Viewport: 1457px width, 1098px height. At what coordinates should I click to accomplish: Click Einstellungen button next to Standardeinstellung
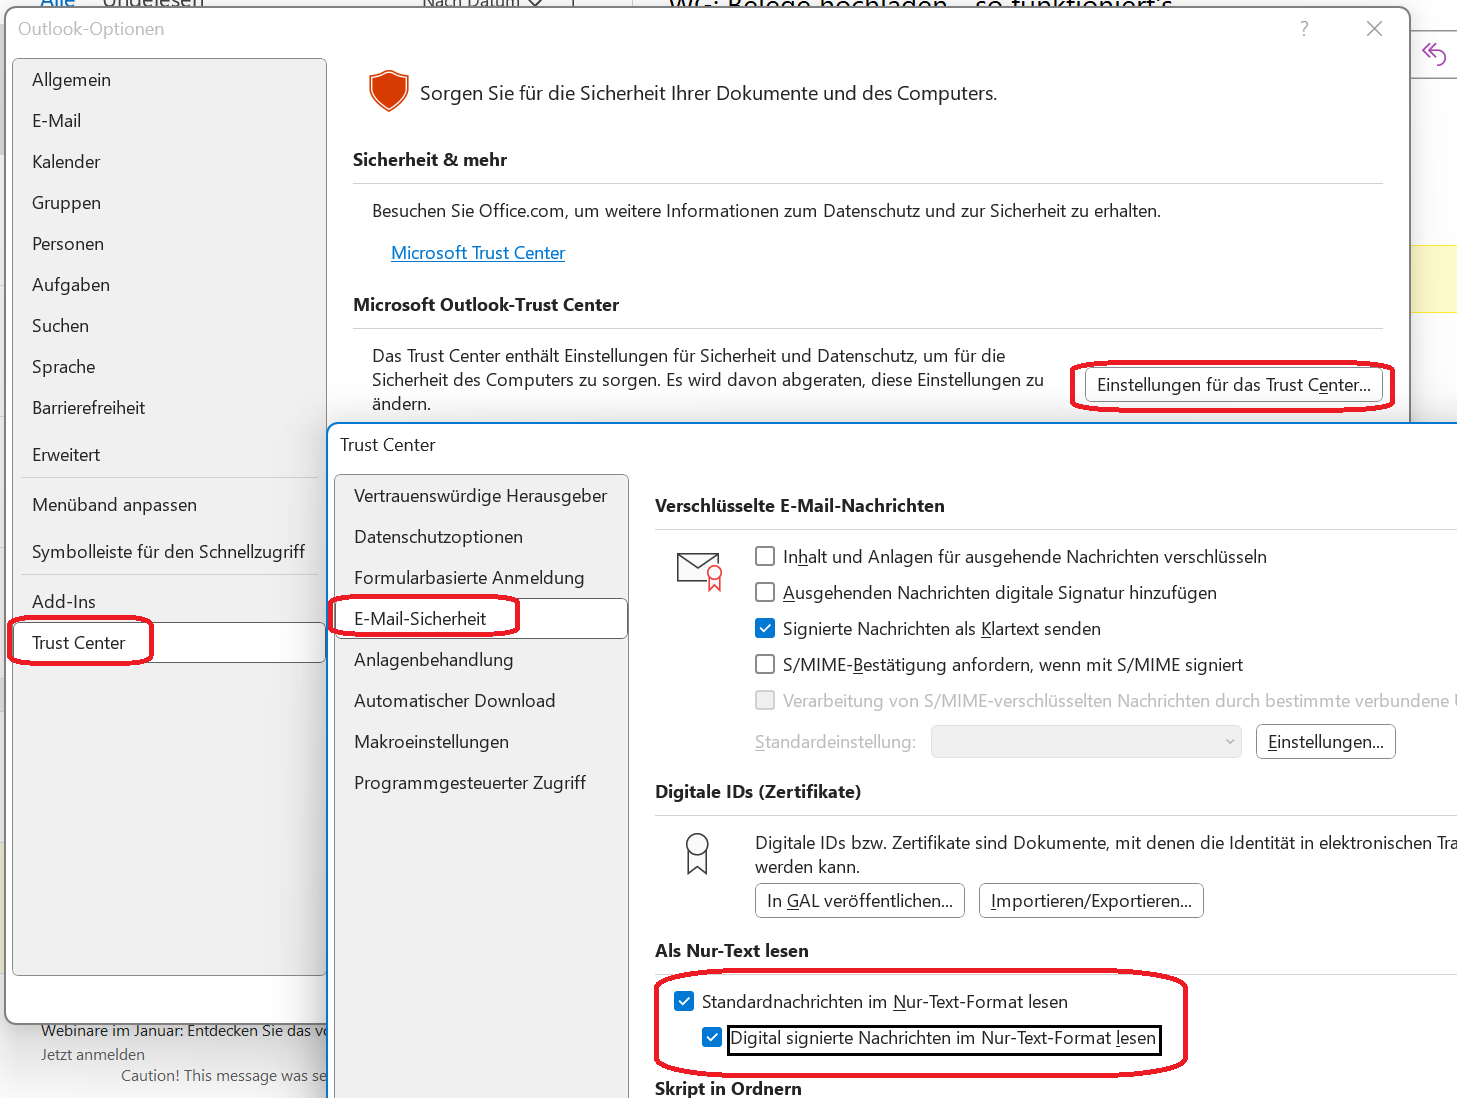(1326, 742)
